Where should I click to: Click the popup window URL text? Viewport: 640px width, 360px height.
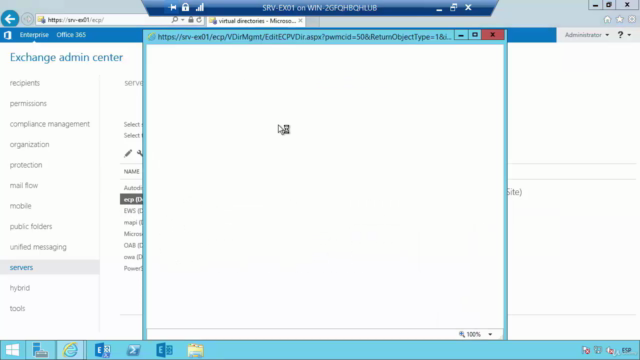click(x=304, y=37)
